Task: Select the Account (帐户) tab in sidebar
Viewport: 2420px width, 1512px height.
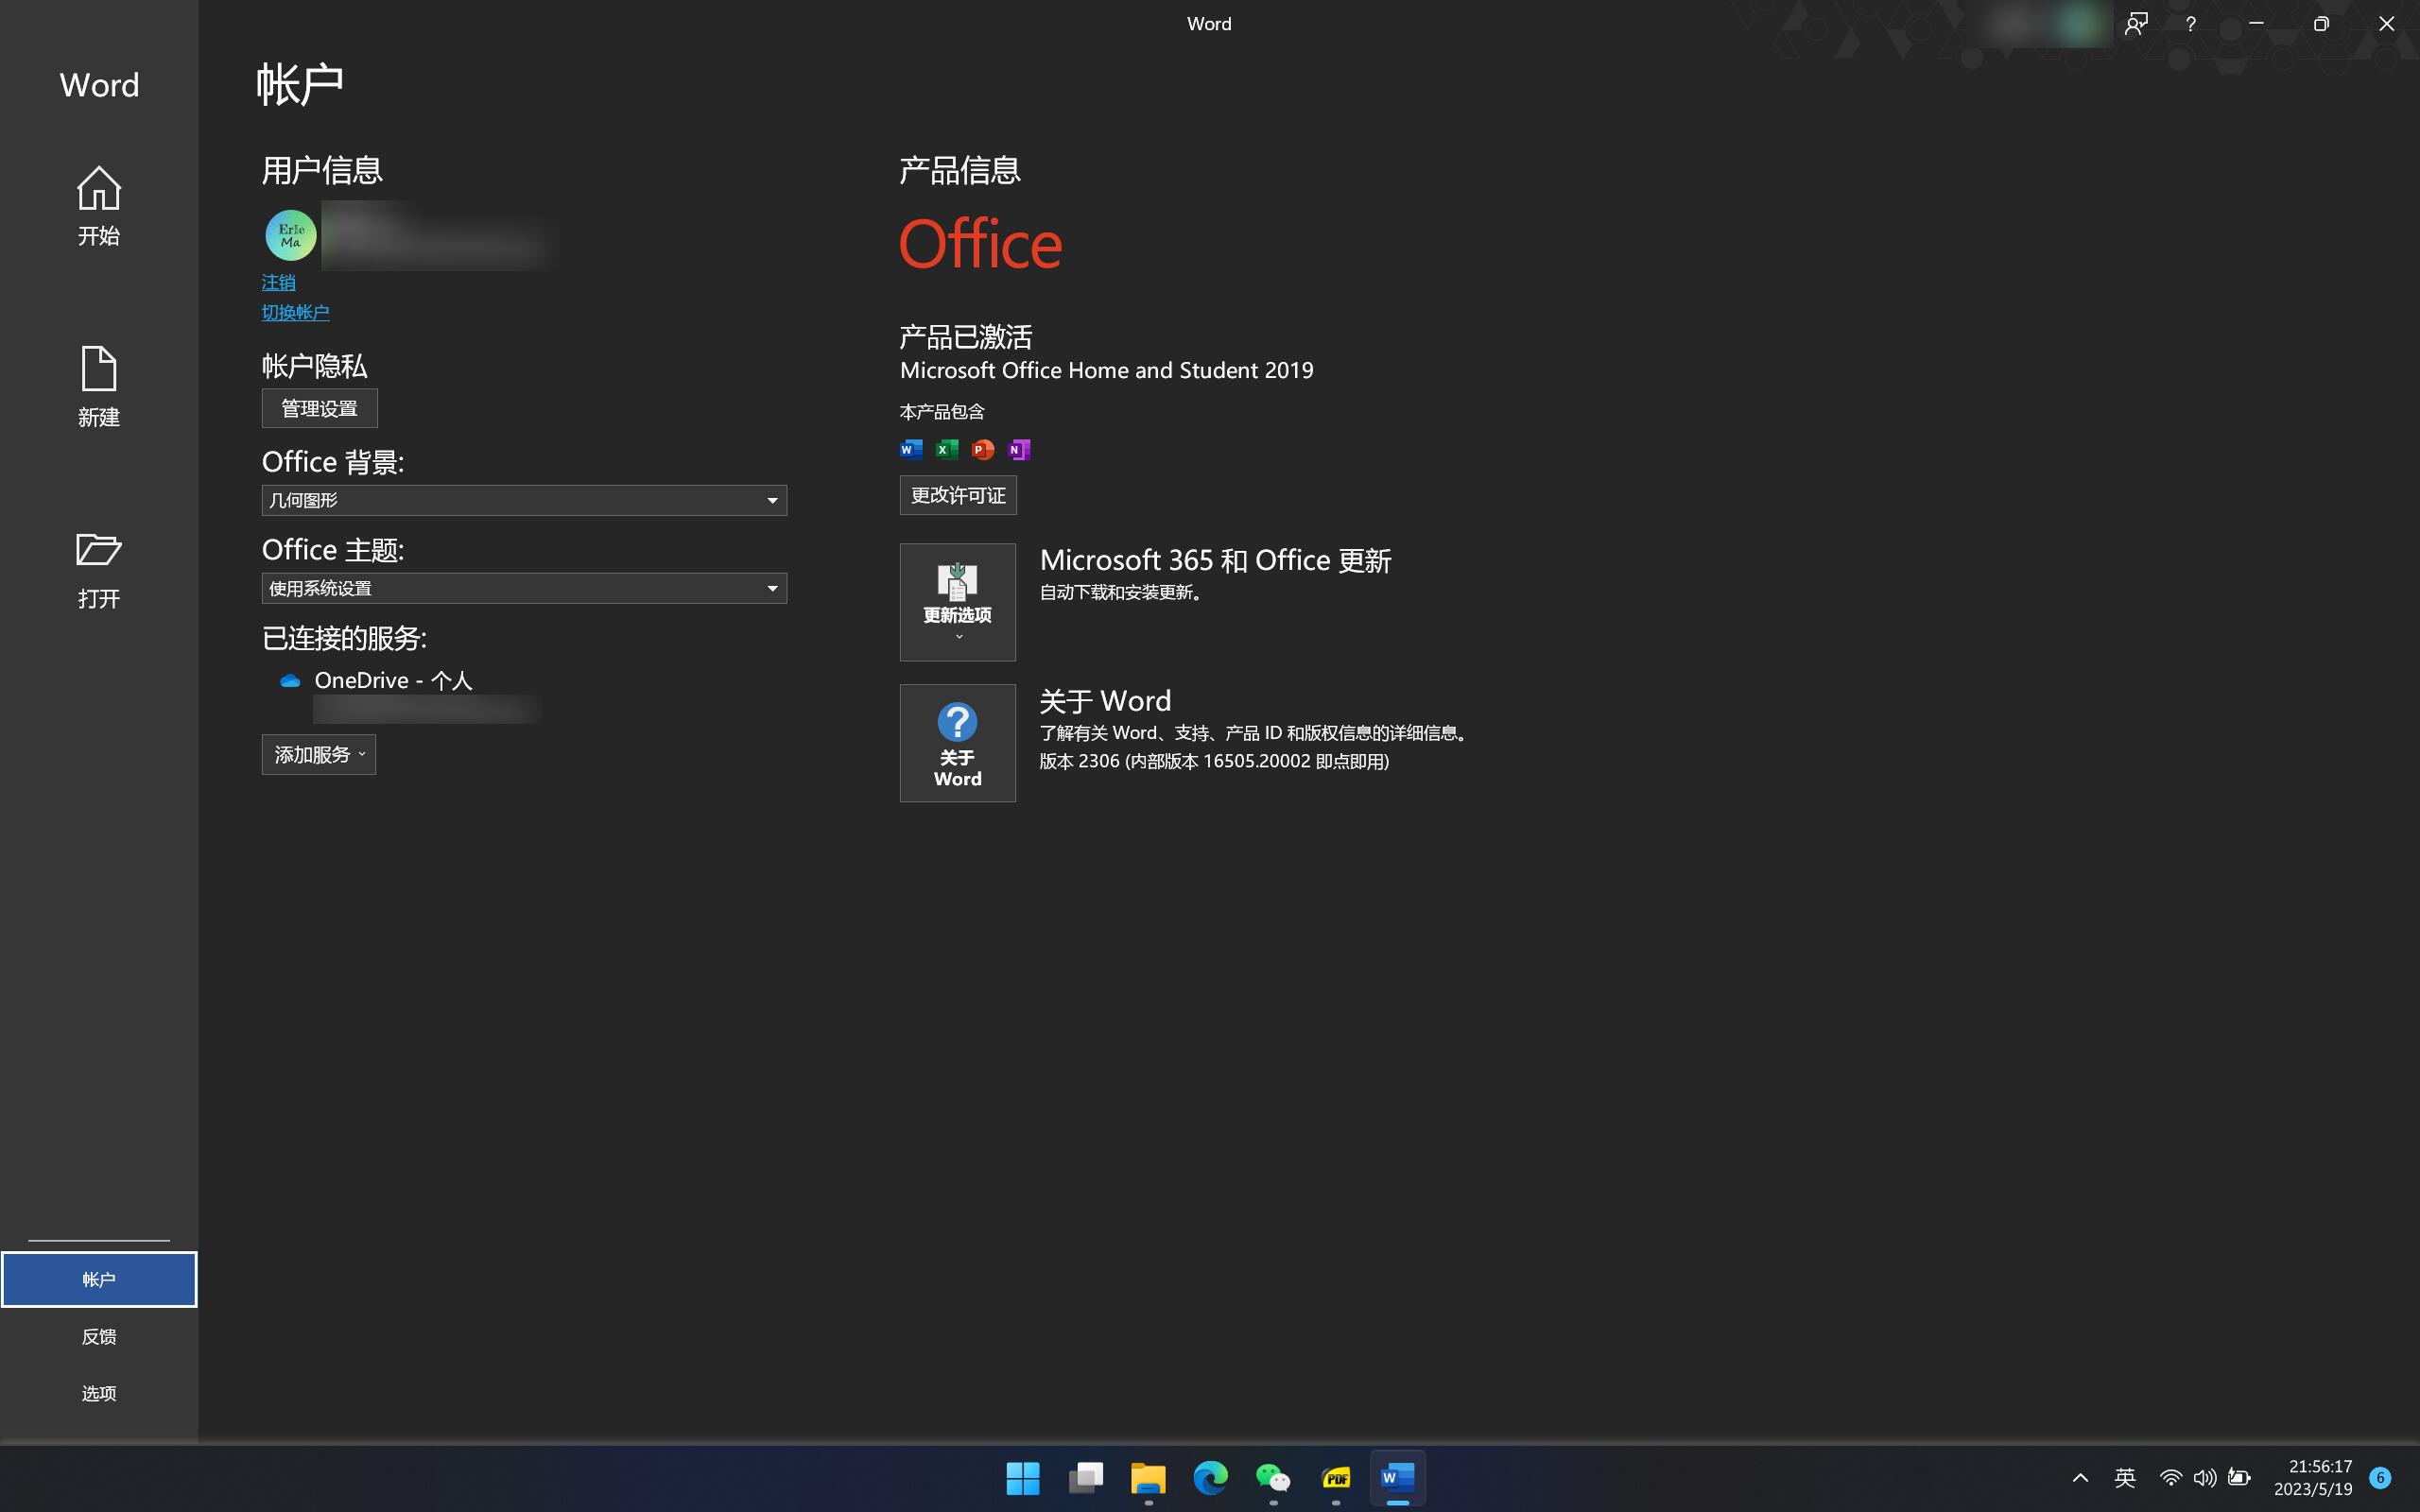Action: pos(98,1279)
